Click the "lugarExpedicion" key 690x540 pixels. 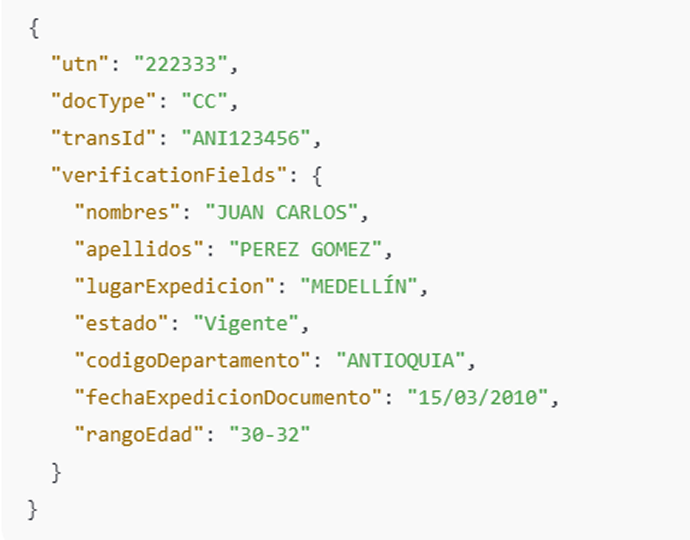[x=174, y=286]
